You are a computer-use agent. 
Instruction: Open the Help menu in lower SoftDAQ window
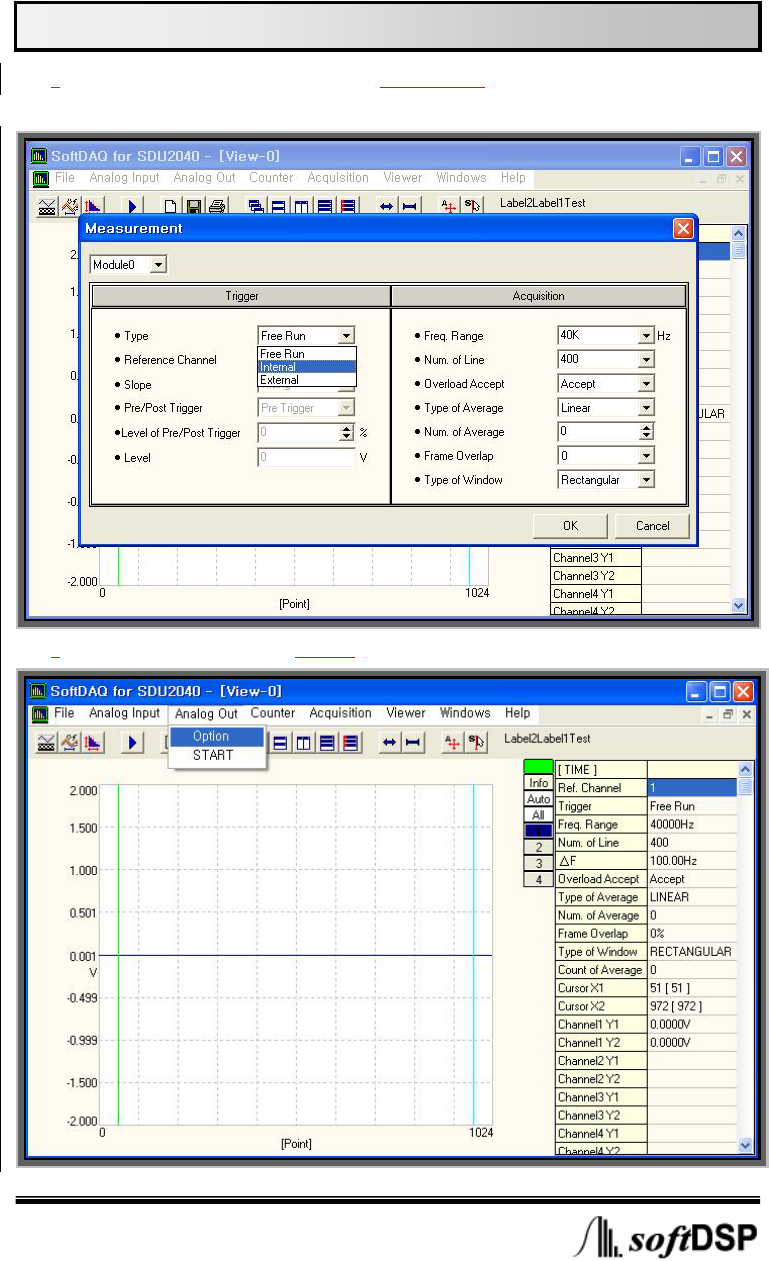517,714
